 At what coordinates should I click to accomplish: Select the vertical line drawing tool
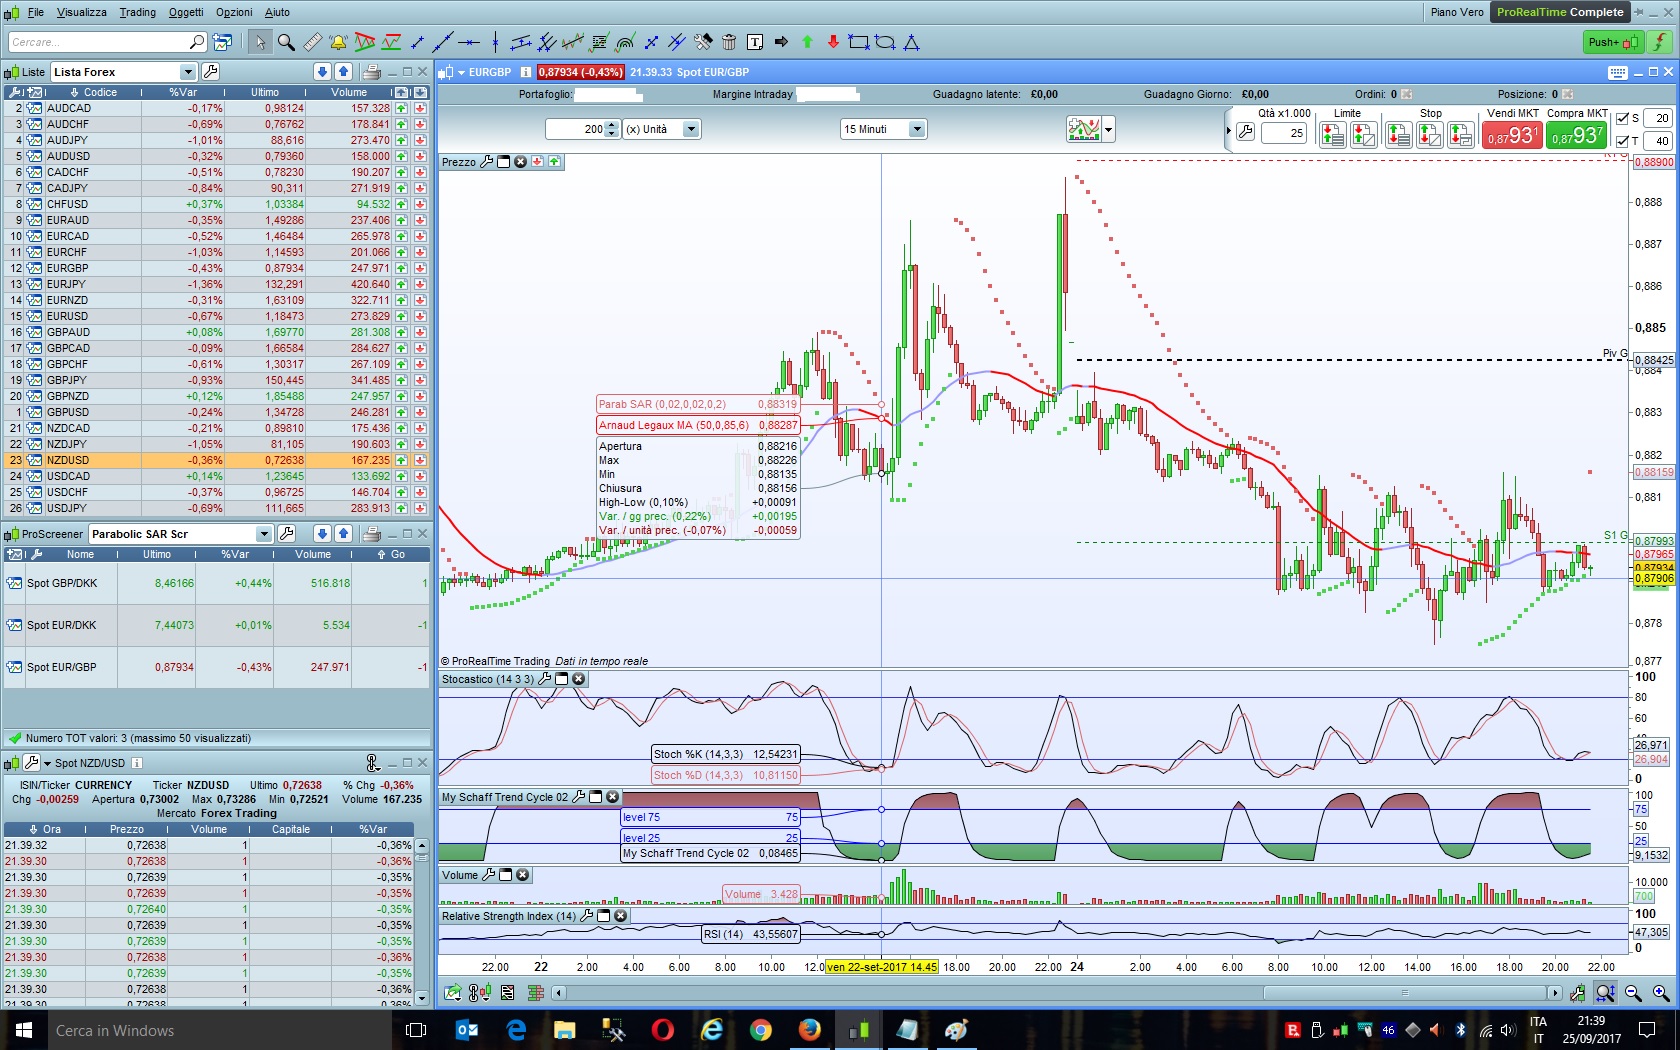pyautogui.click(x=495, y=42)
